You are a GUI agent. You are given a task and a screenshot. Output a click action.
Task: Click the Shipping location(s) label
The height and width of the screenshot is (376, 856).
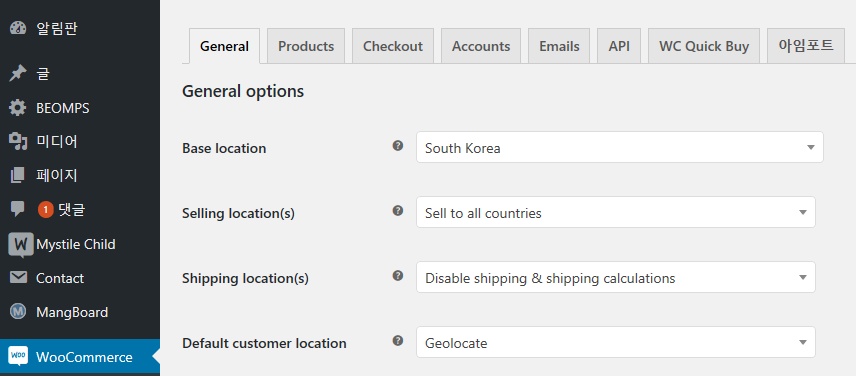(245, 278)
